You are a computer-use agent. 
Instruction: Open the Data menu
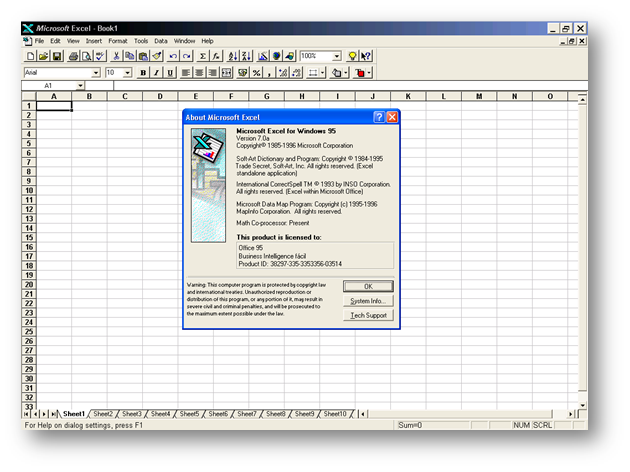tap(161, 41)
